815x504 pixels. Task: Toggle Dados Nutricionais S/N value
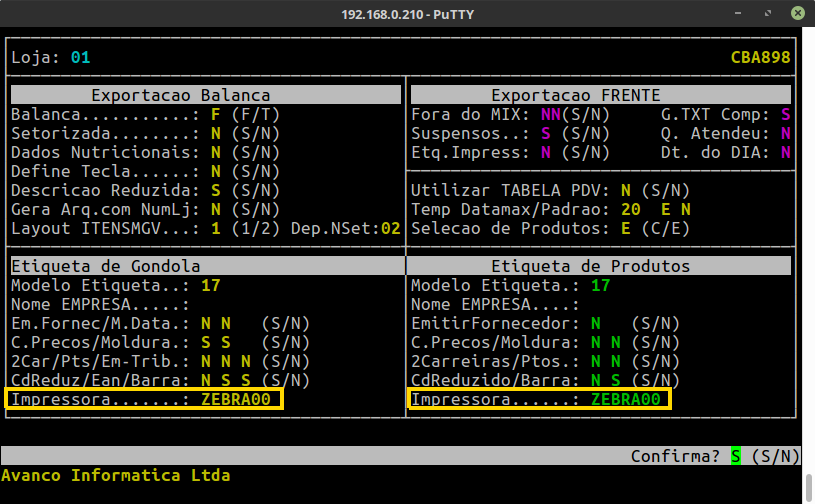[x=215, y=153]
